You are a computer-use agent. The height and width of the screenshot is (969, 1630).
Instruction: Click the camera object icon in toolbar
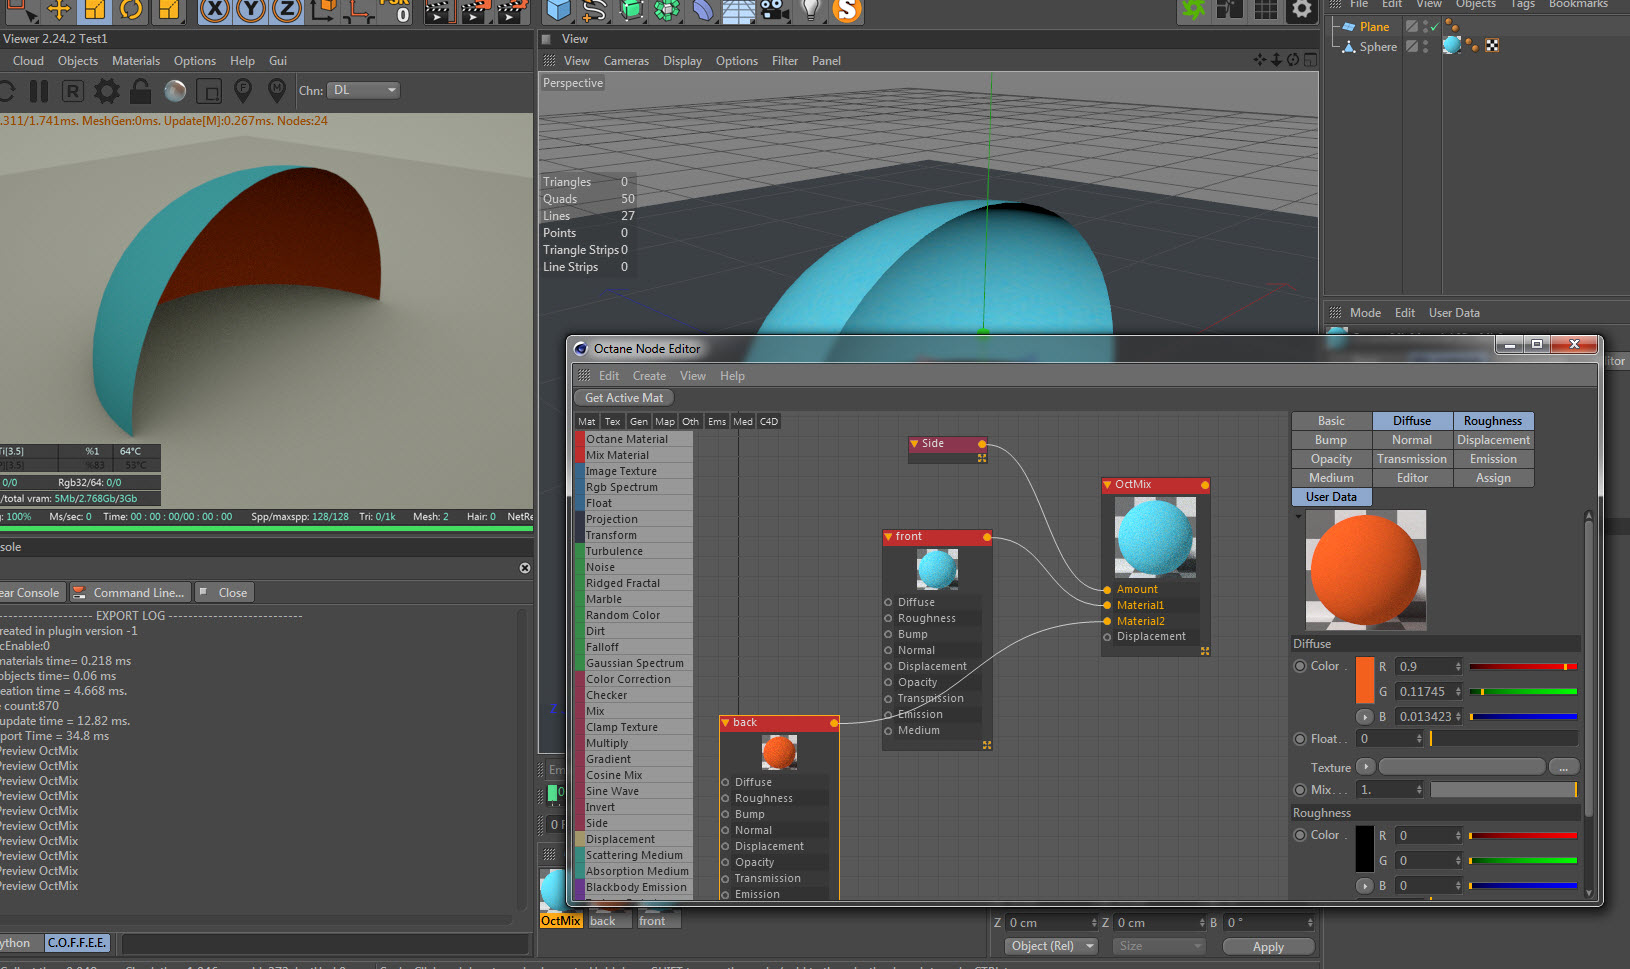point(773,11)
